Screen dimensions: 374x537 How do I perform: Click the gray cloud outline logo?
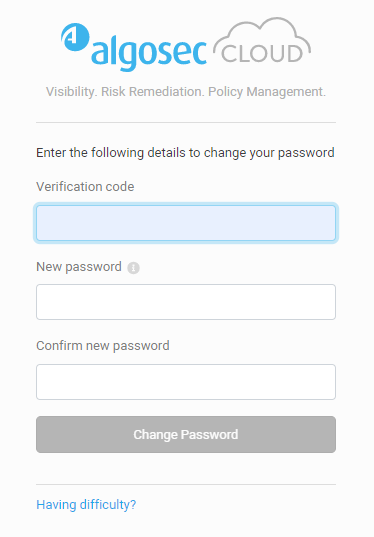263,41
